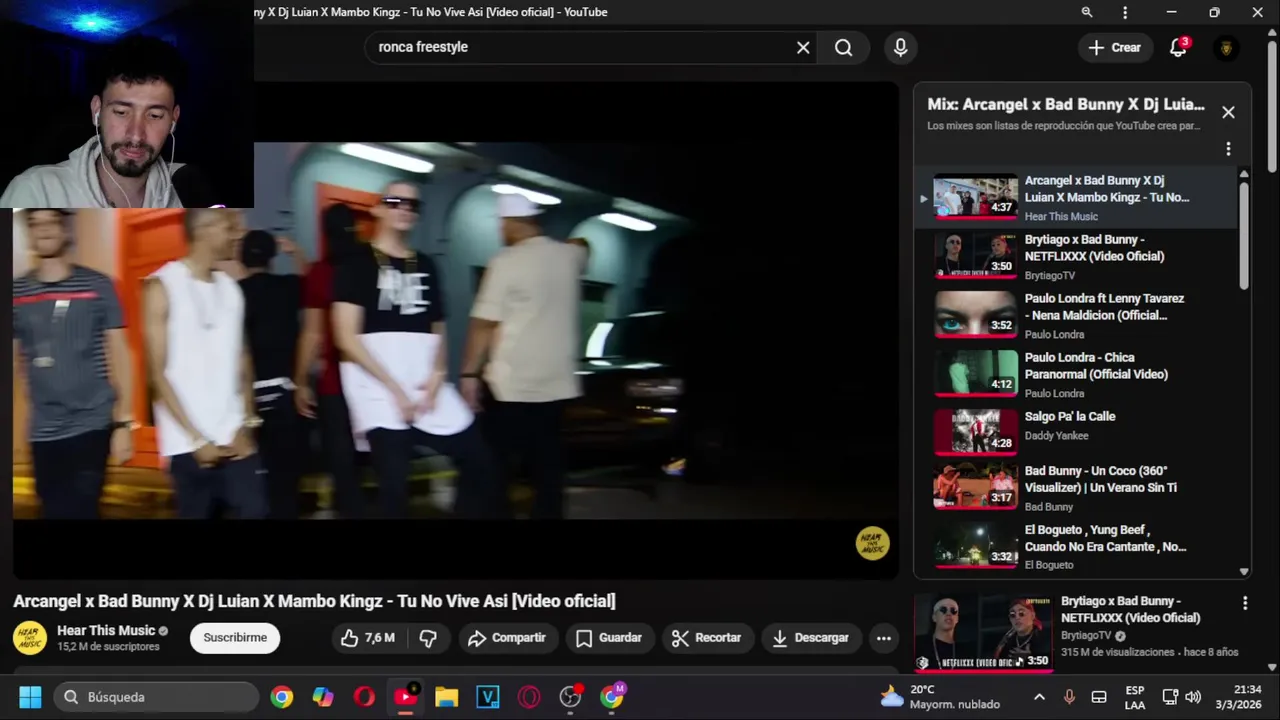Click the 'Mix: Arcangel x Bad Bunny X Dj Luia...' heading

click(x=1066, y=104)
